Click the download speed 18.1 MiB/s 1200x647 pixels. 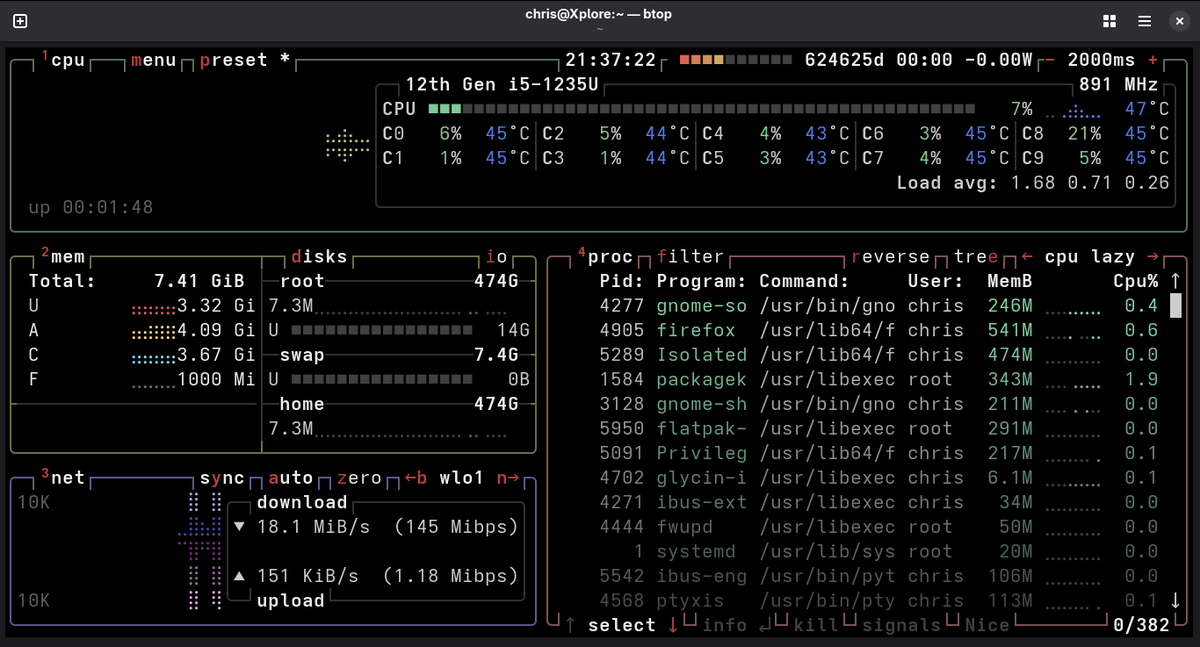pyautogui.click(x=313, y=526)
